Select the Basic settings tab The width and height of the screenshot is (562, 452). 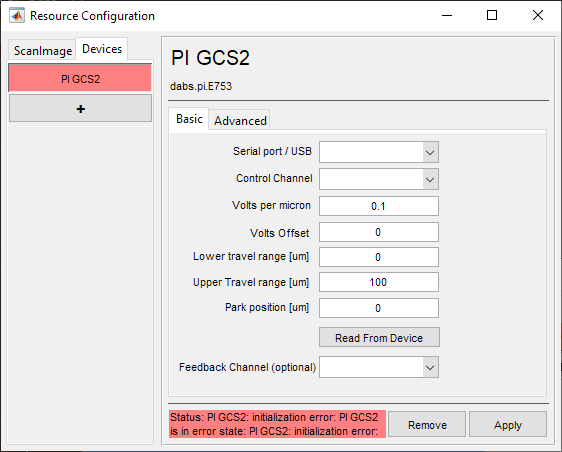pos(189,119)
